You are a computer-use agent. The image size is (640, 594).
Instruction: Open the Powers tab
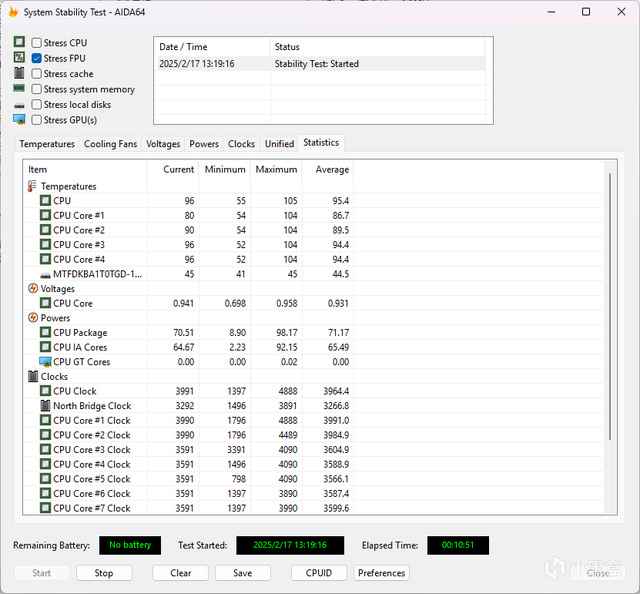click(204, 144)
